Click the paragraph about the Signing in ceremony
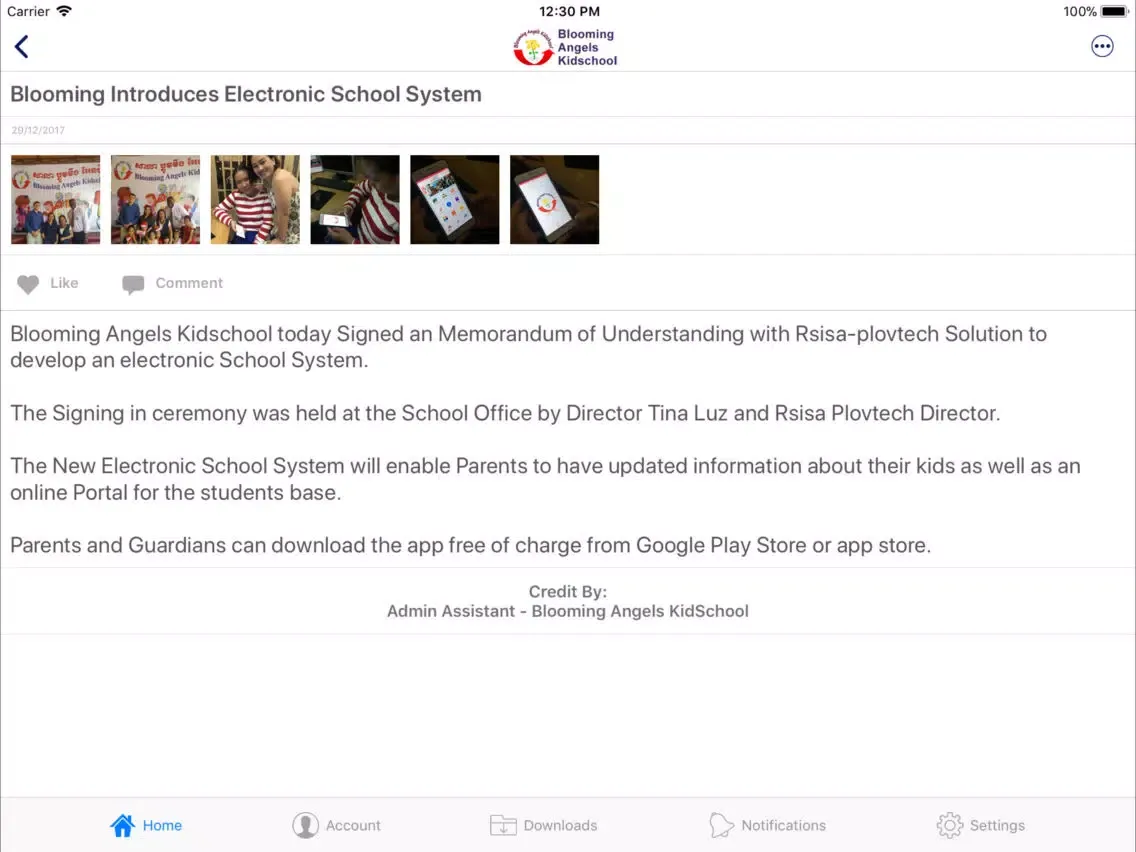This screenshot has height=852, width=1136. pyautogui.click(x=505, y=413)
